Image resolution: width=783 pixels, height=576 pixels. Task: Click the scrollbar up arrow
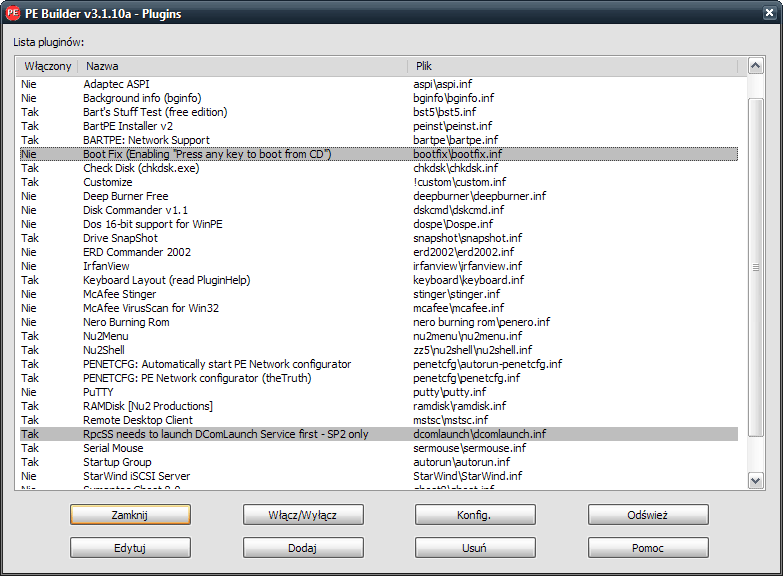[756, 66]
